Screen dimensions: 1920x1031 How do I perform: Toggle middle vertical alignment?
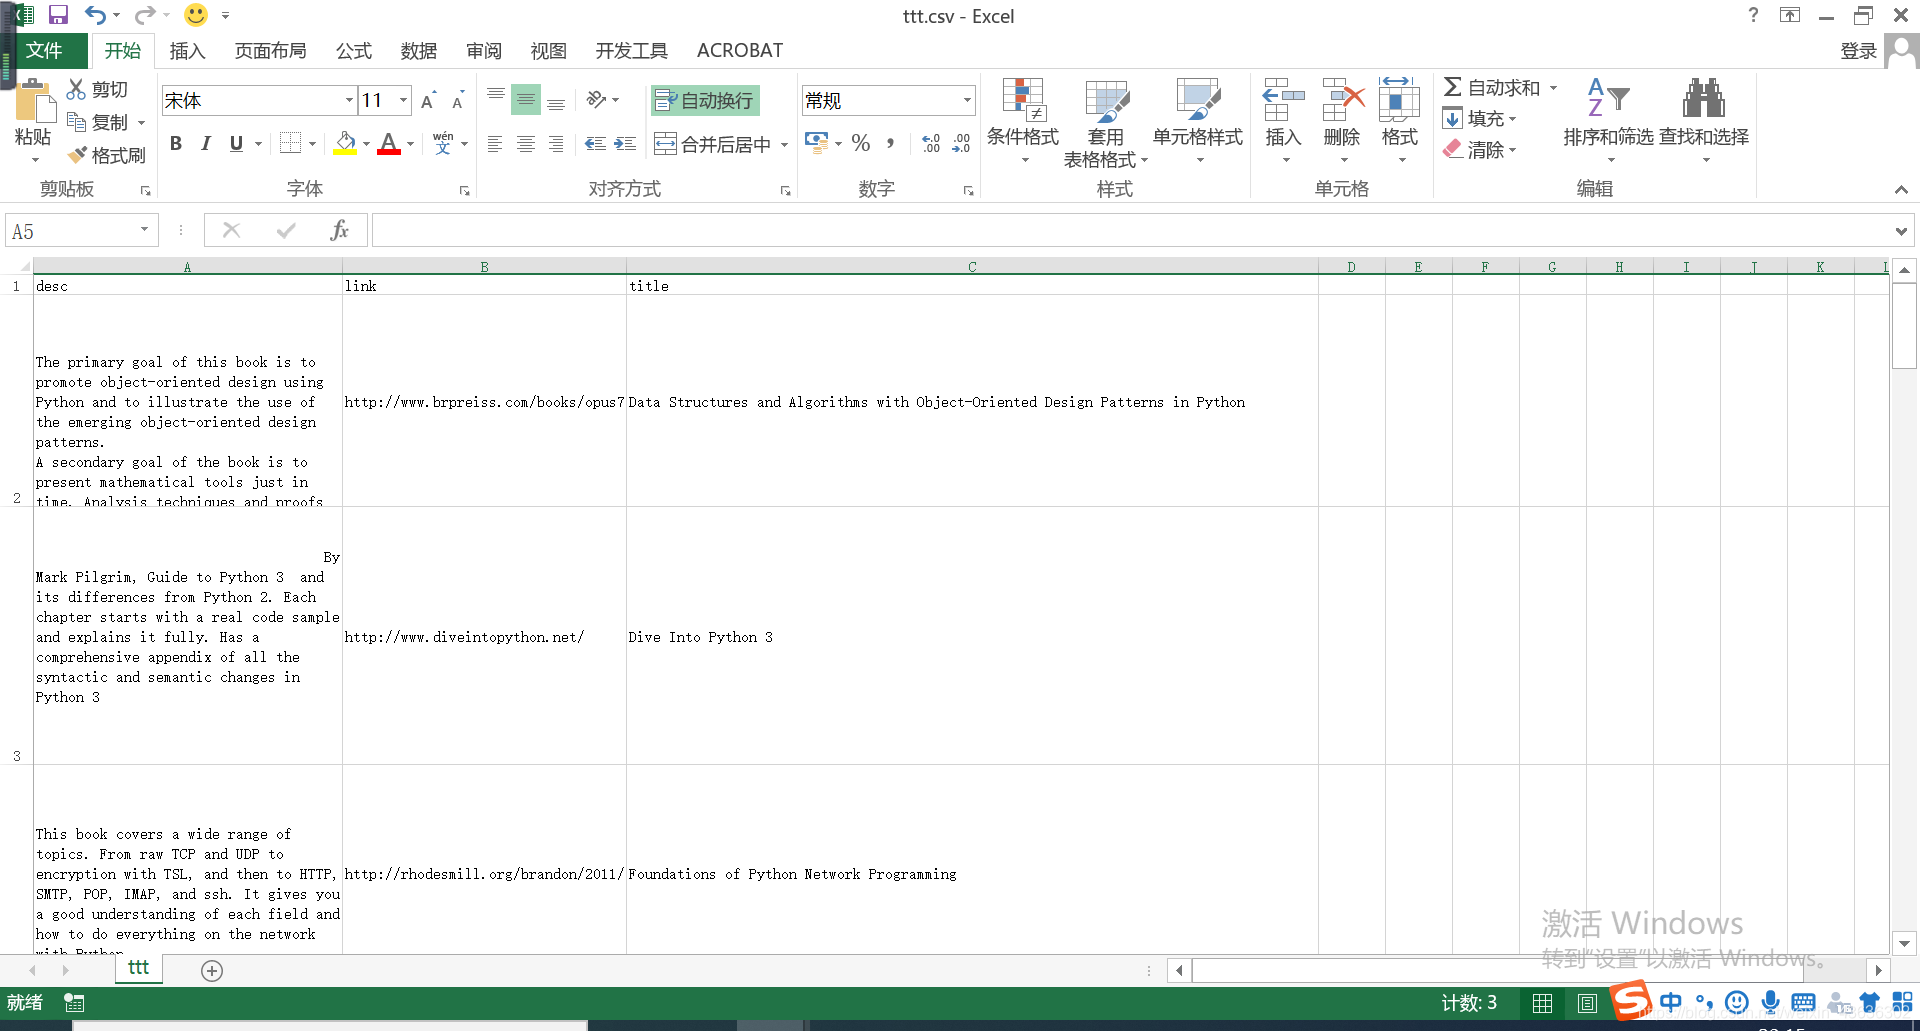[x=526, y=99]
